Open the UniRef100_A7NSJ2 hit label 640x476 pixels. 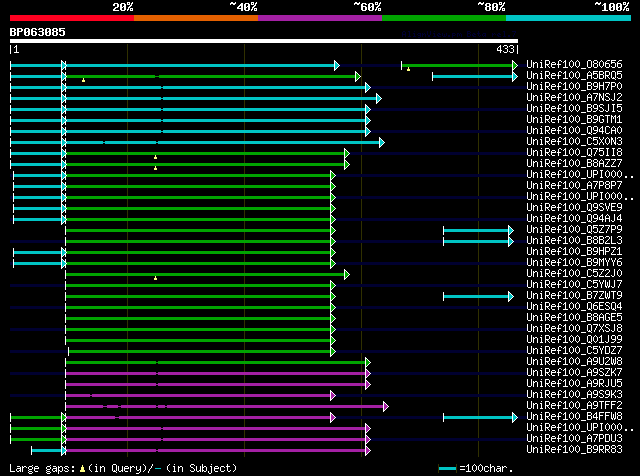pos(574,97)
